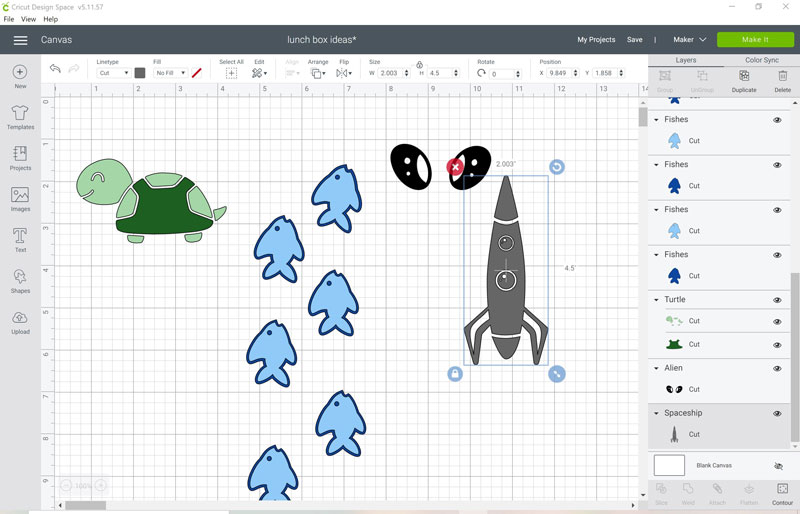Screen dimensions: 800x514
Task: Click the Blank Canvas white swatch
Action: tap(669, 466)
